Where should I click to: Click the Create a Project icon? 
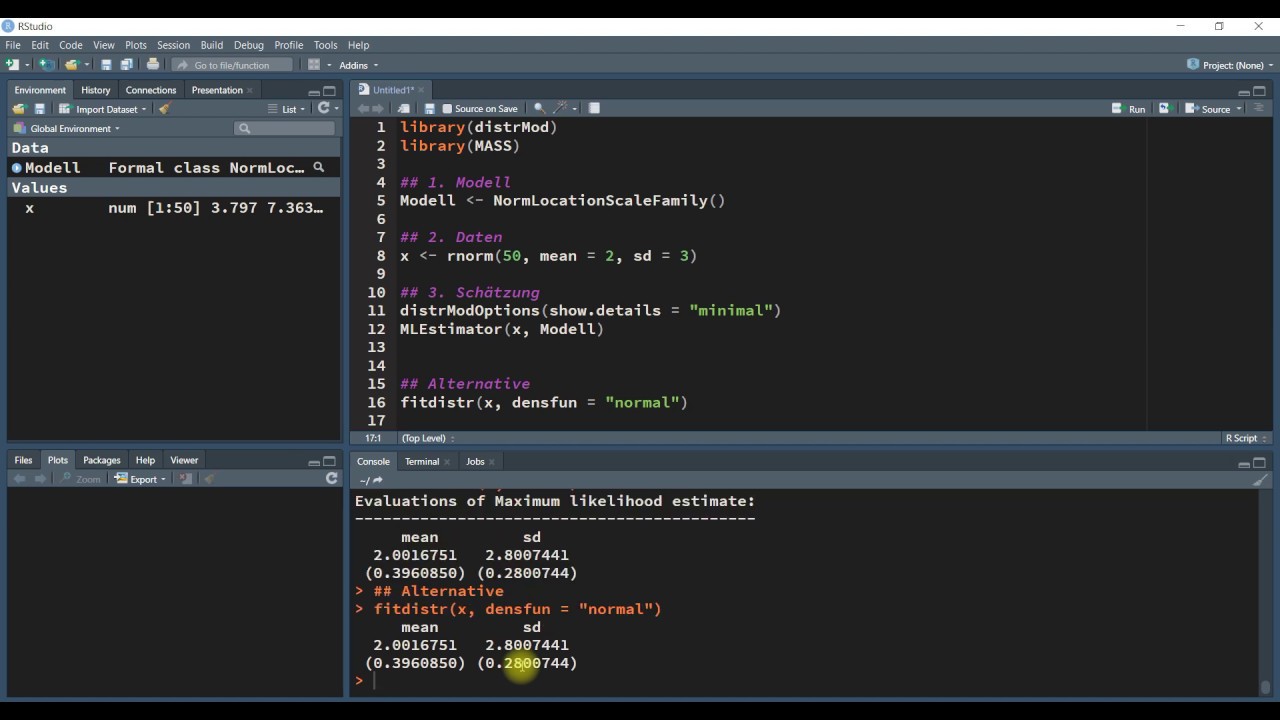tap(46, 65)
